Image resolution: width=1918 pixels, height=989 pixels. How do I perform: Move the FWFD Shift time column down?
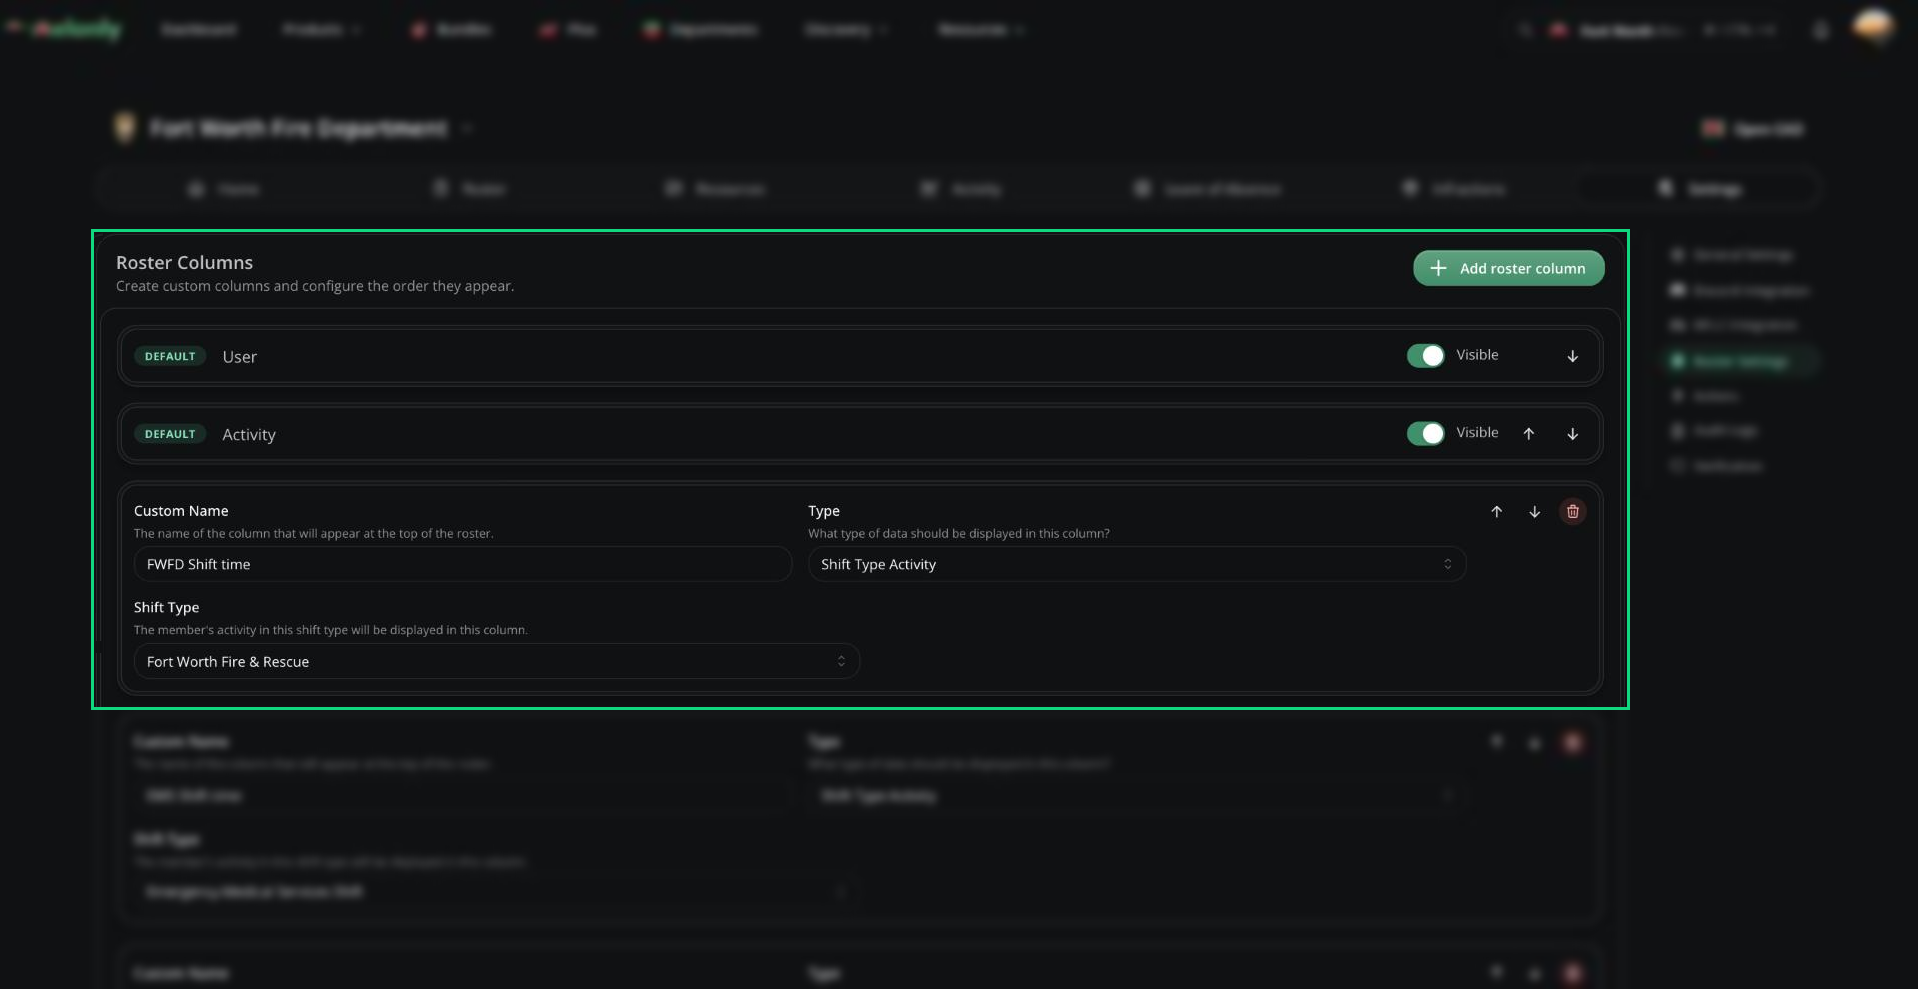[x=1534, y=512]
